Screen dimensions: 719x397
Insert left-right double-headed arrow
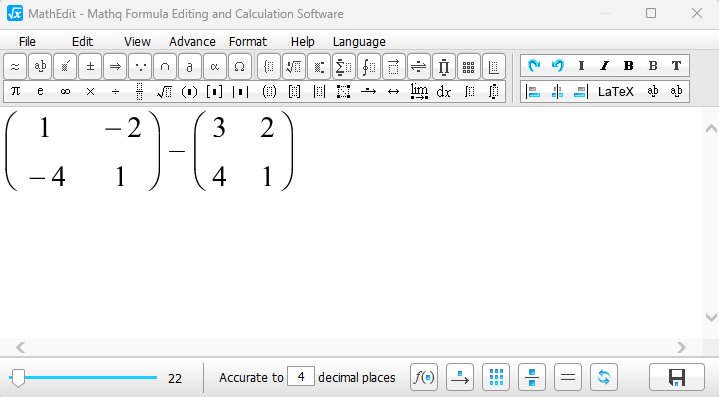393,92
